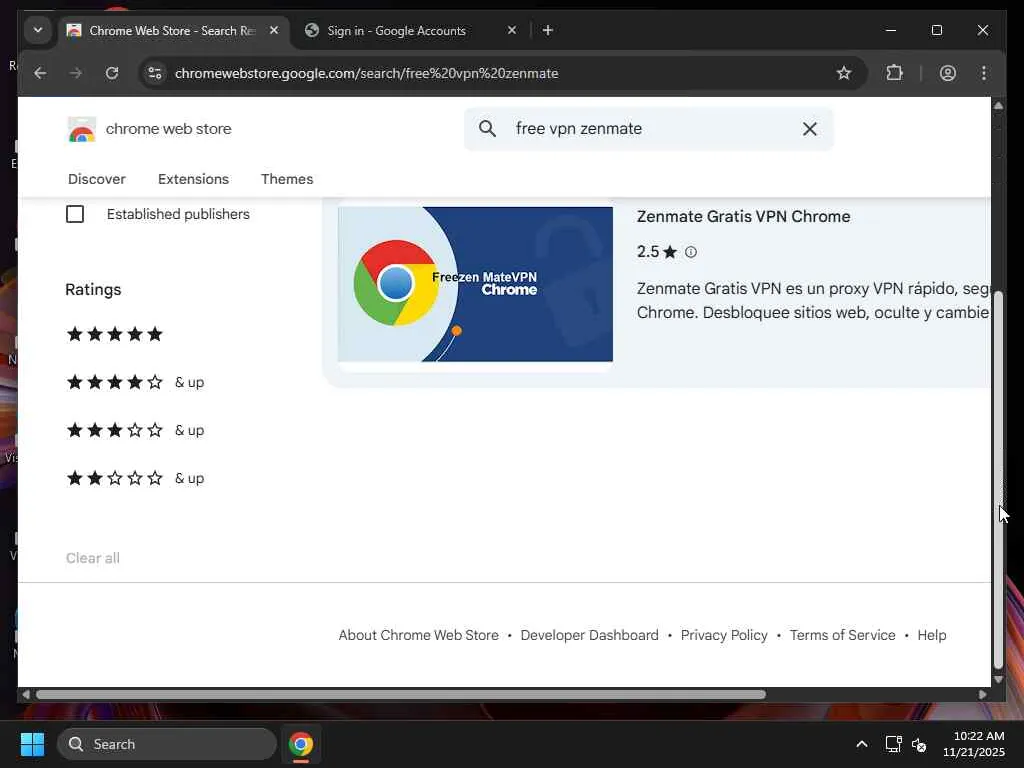Click the rating info icon beside 2.5
The image size is (1024, 768).
[x=691, y=252]
